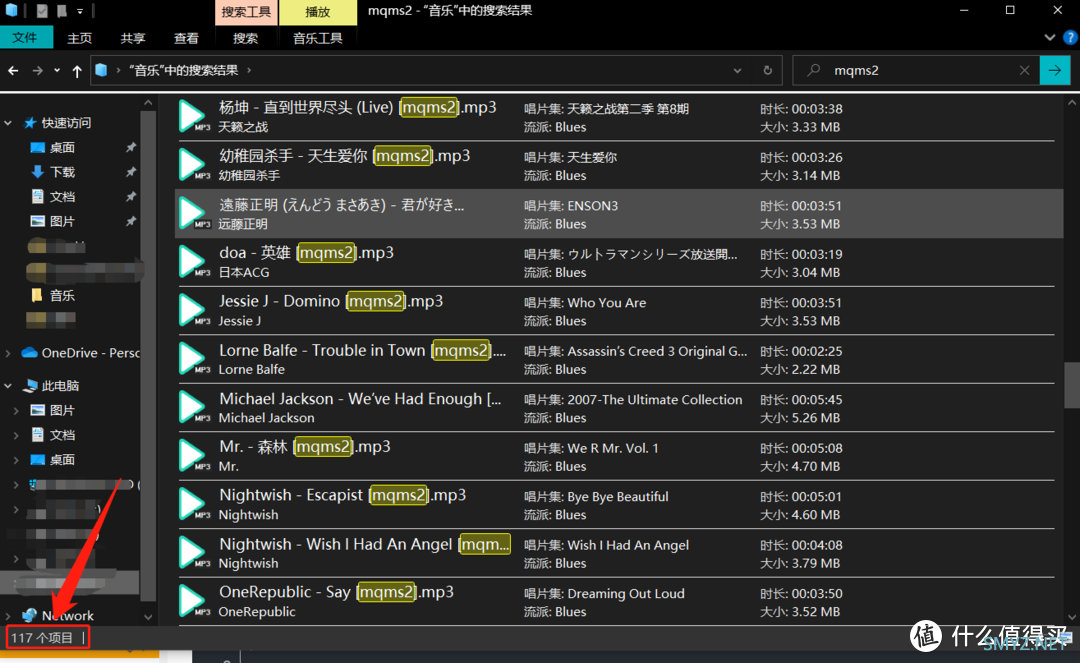Navigate up one folder level
The image size is (1080, 663).
[x=76, y=70]
